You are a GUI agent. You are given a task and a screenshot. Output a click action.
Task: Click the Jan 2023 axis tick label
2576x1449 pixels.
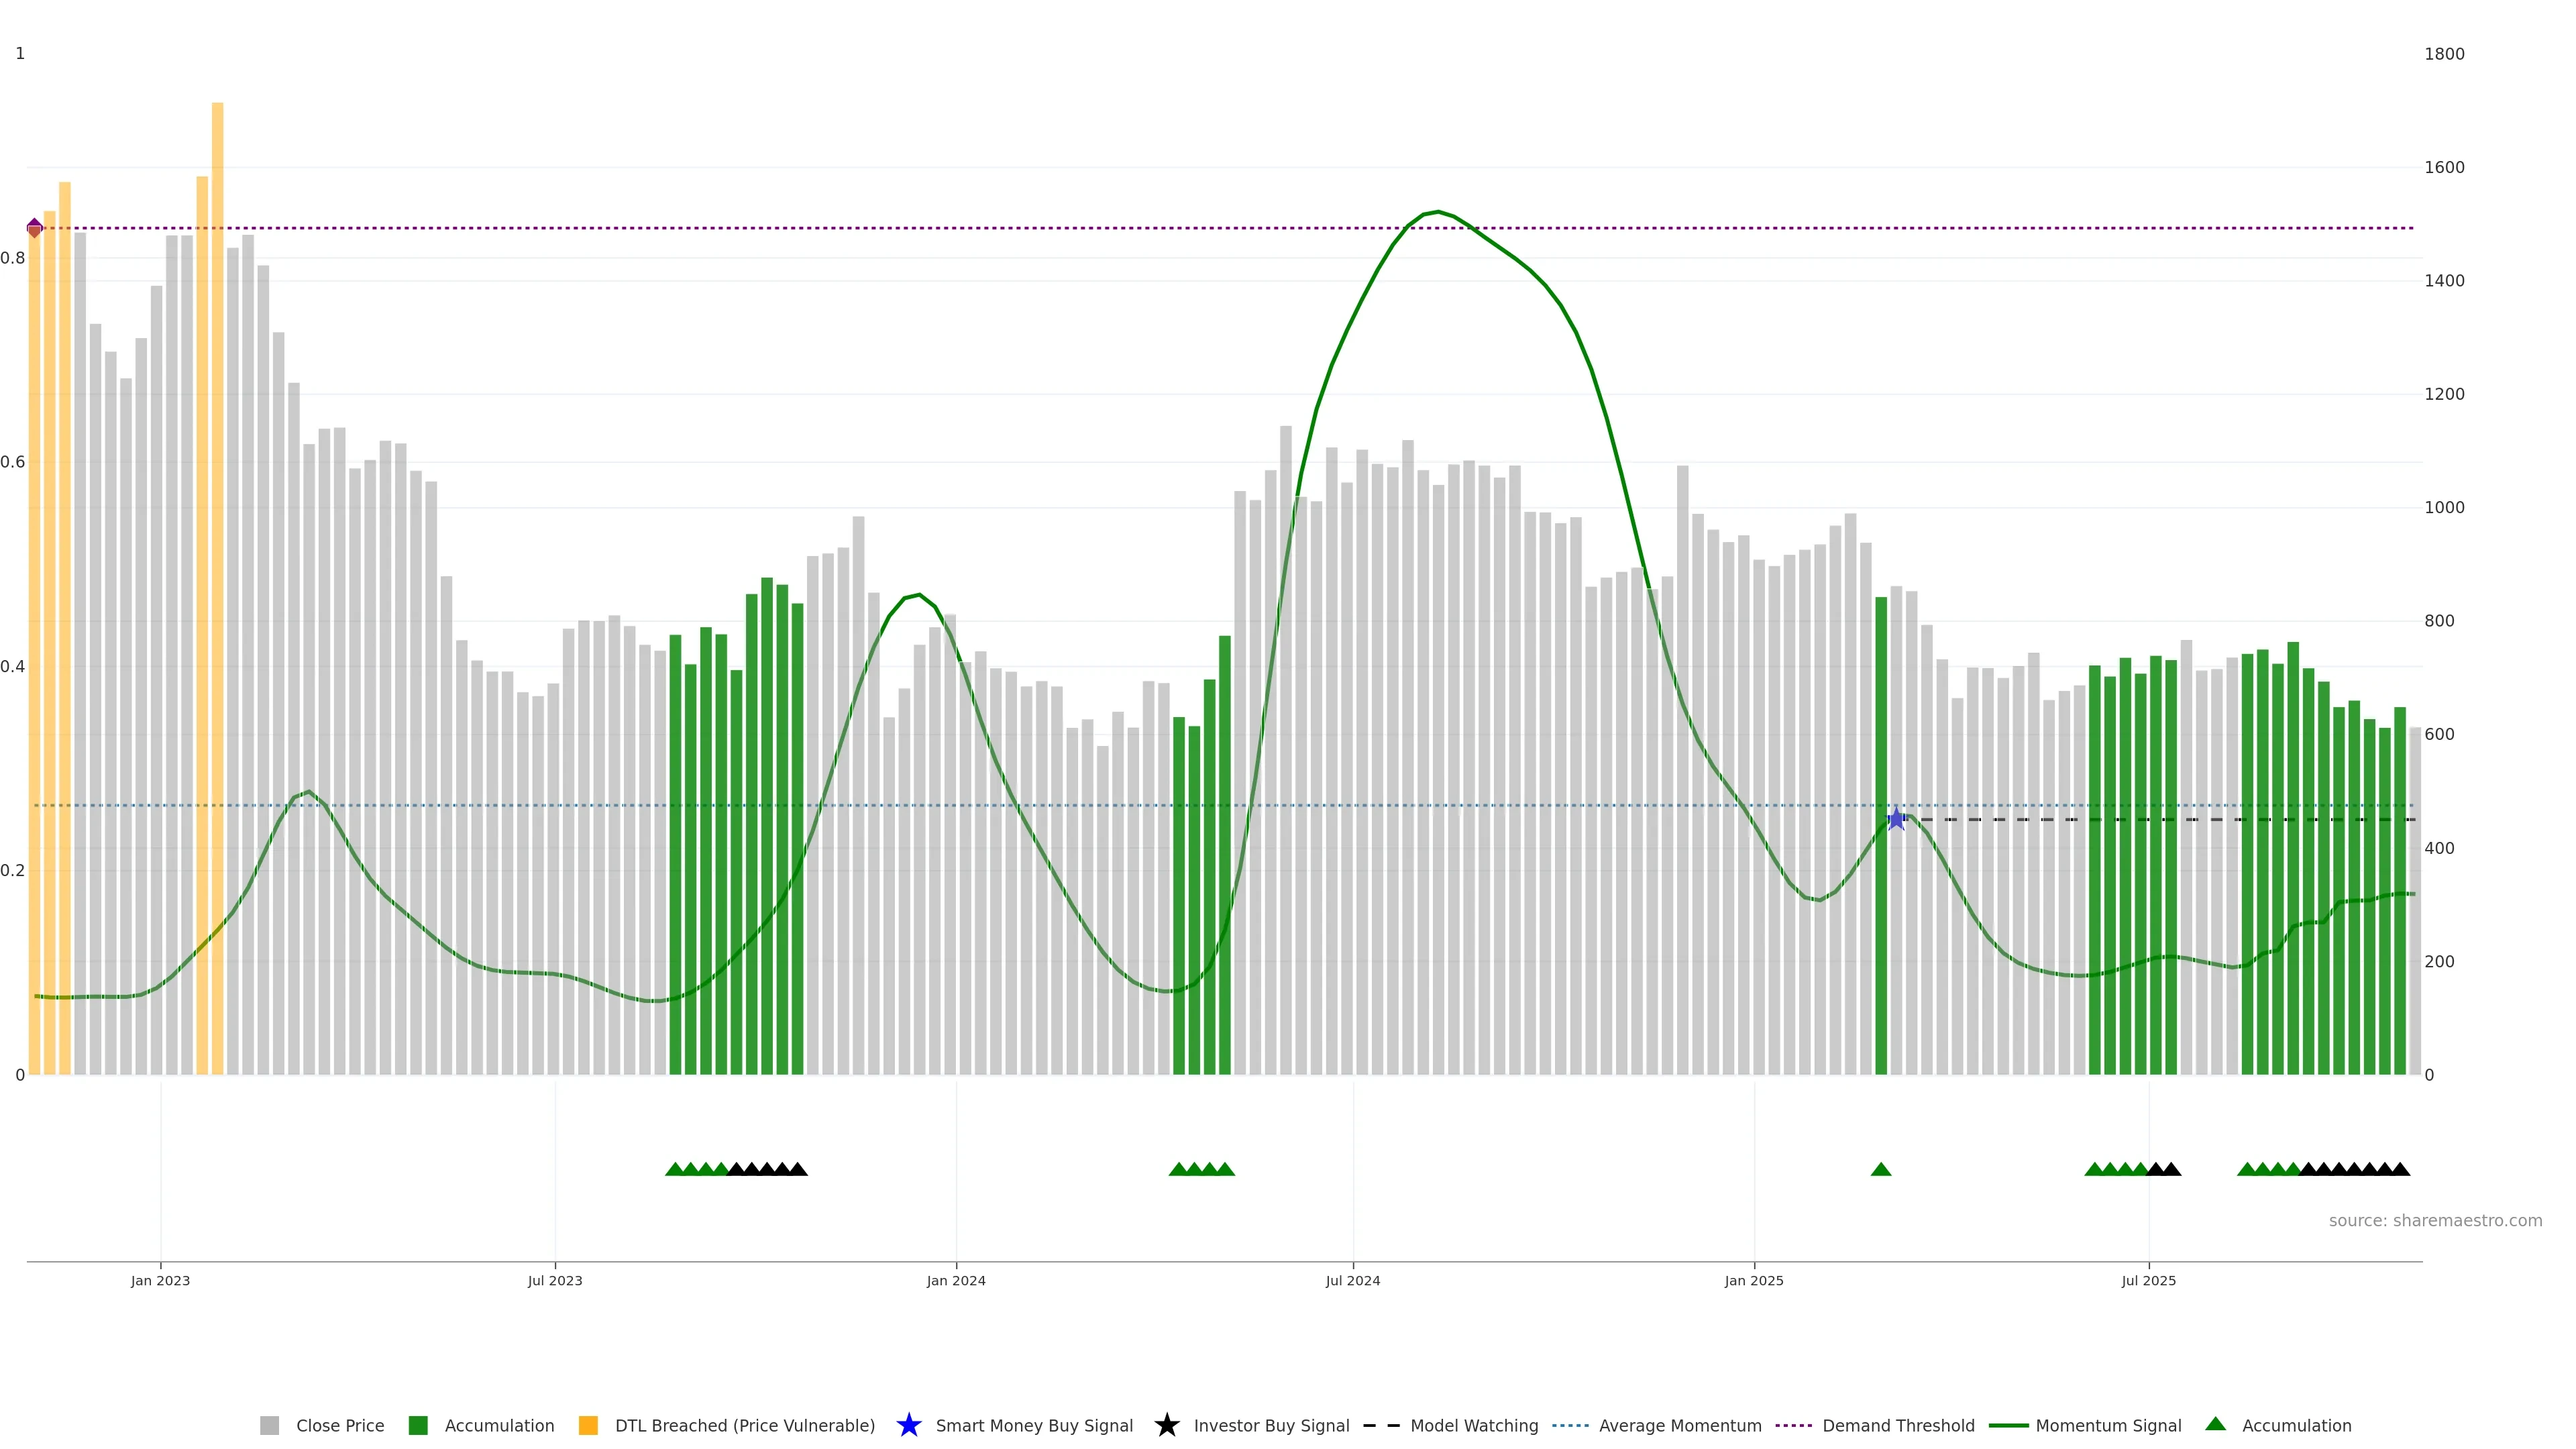click(160, 1280)
